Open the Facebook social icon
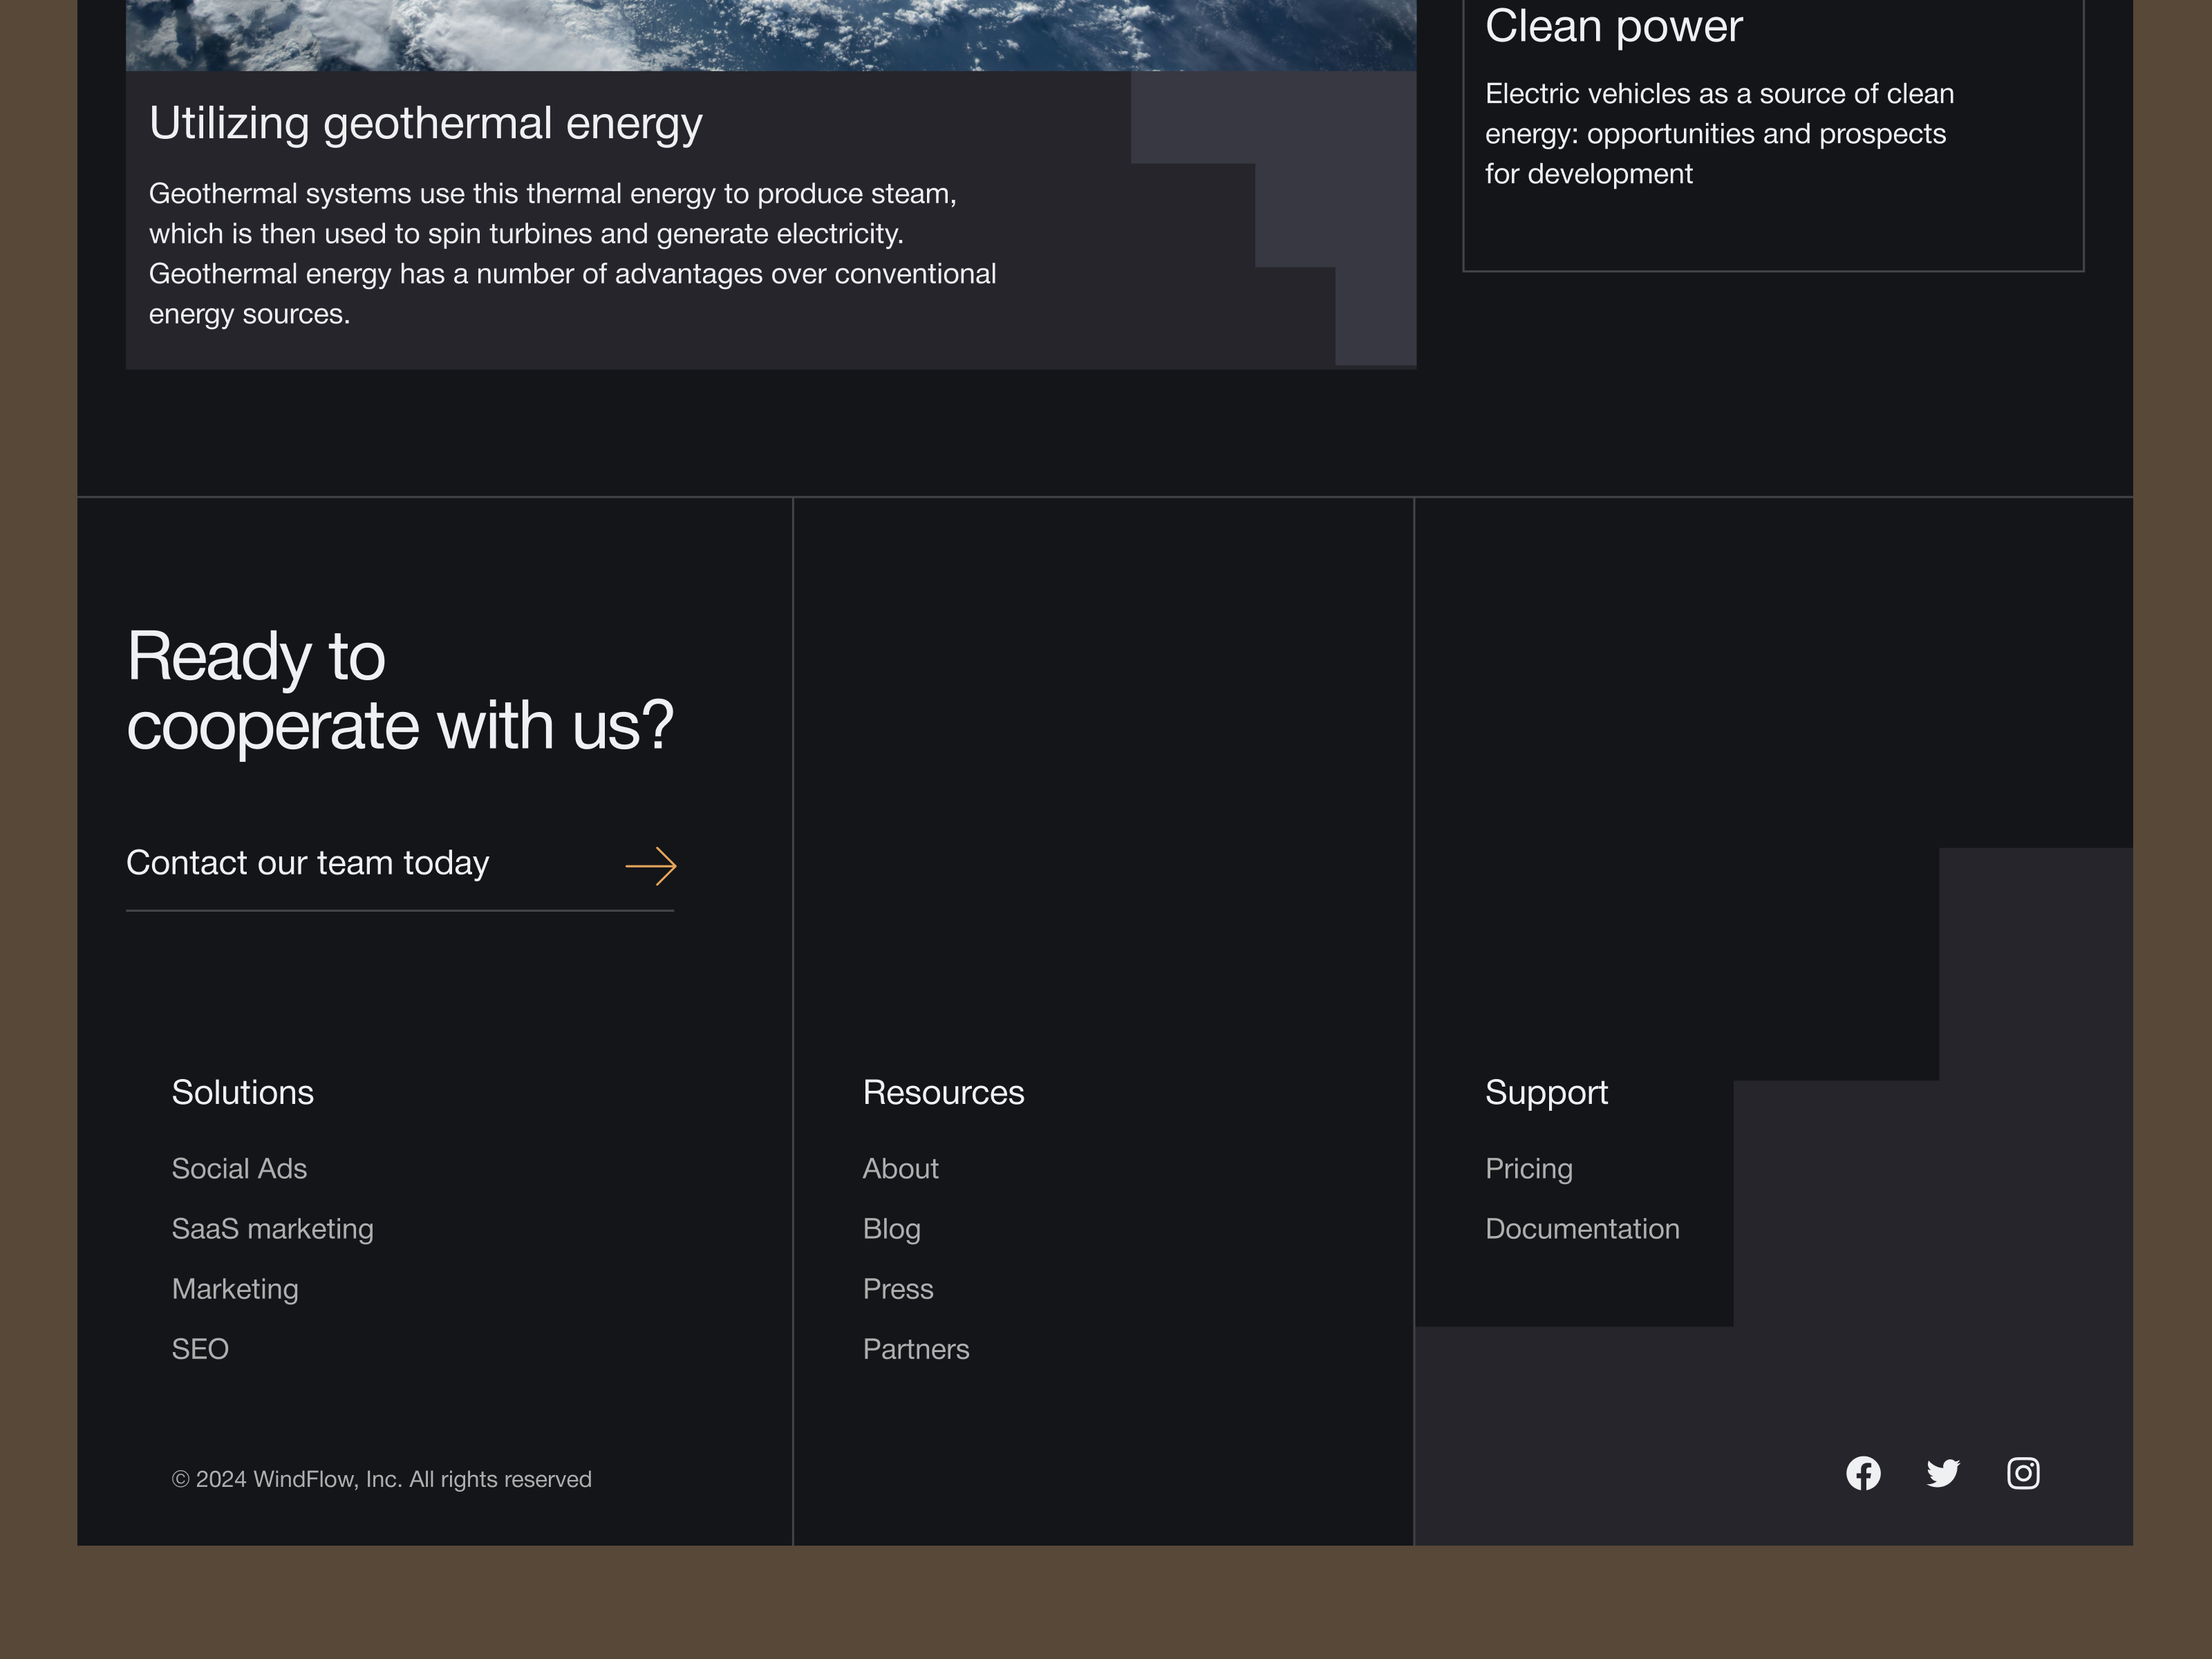 click(1863, 1473)
